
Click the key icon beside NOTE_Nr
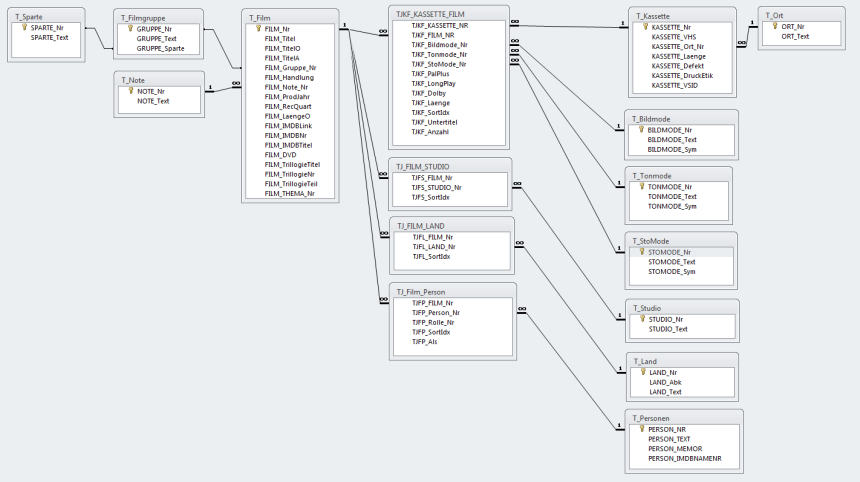(x=129, y=90)
